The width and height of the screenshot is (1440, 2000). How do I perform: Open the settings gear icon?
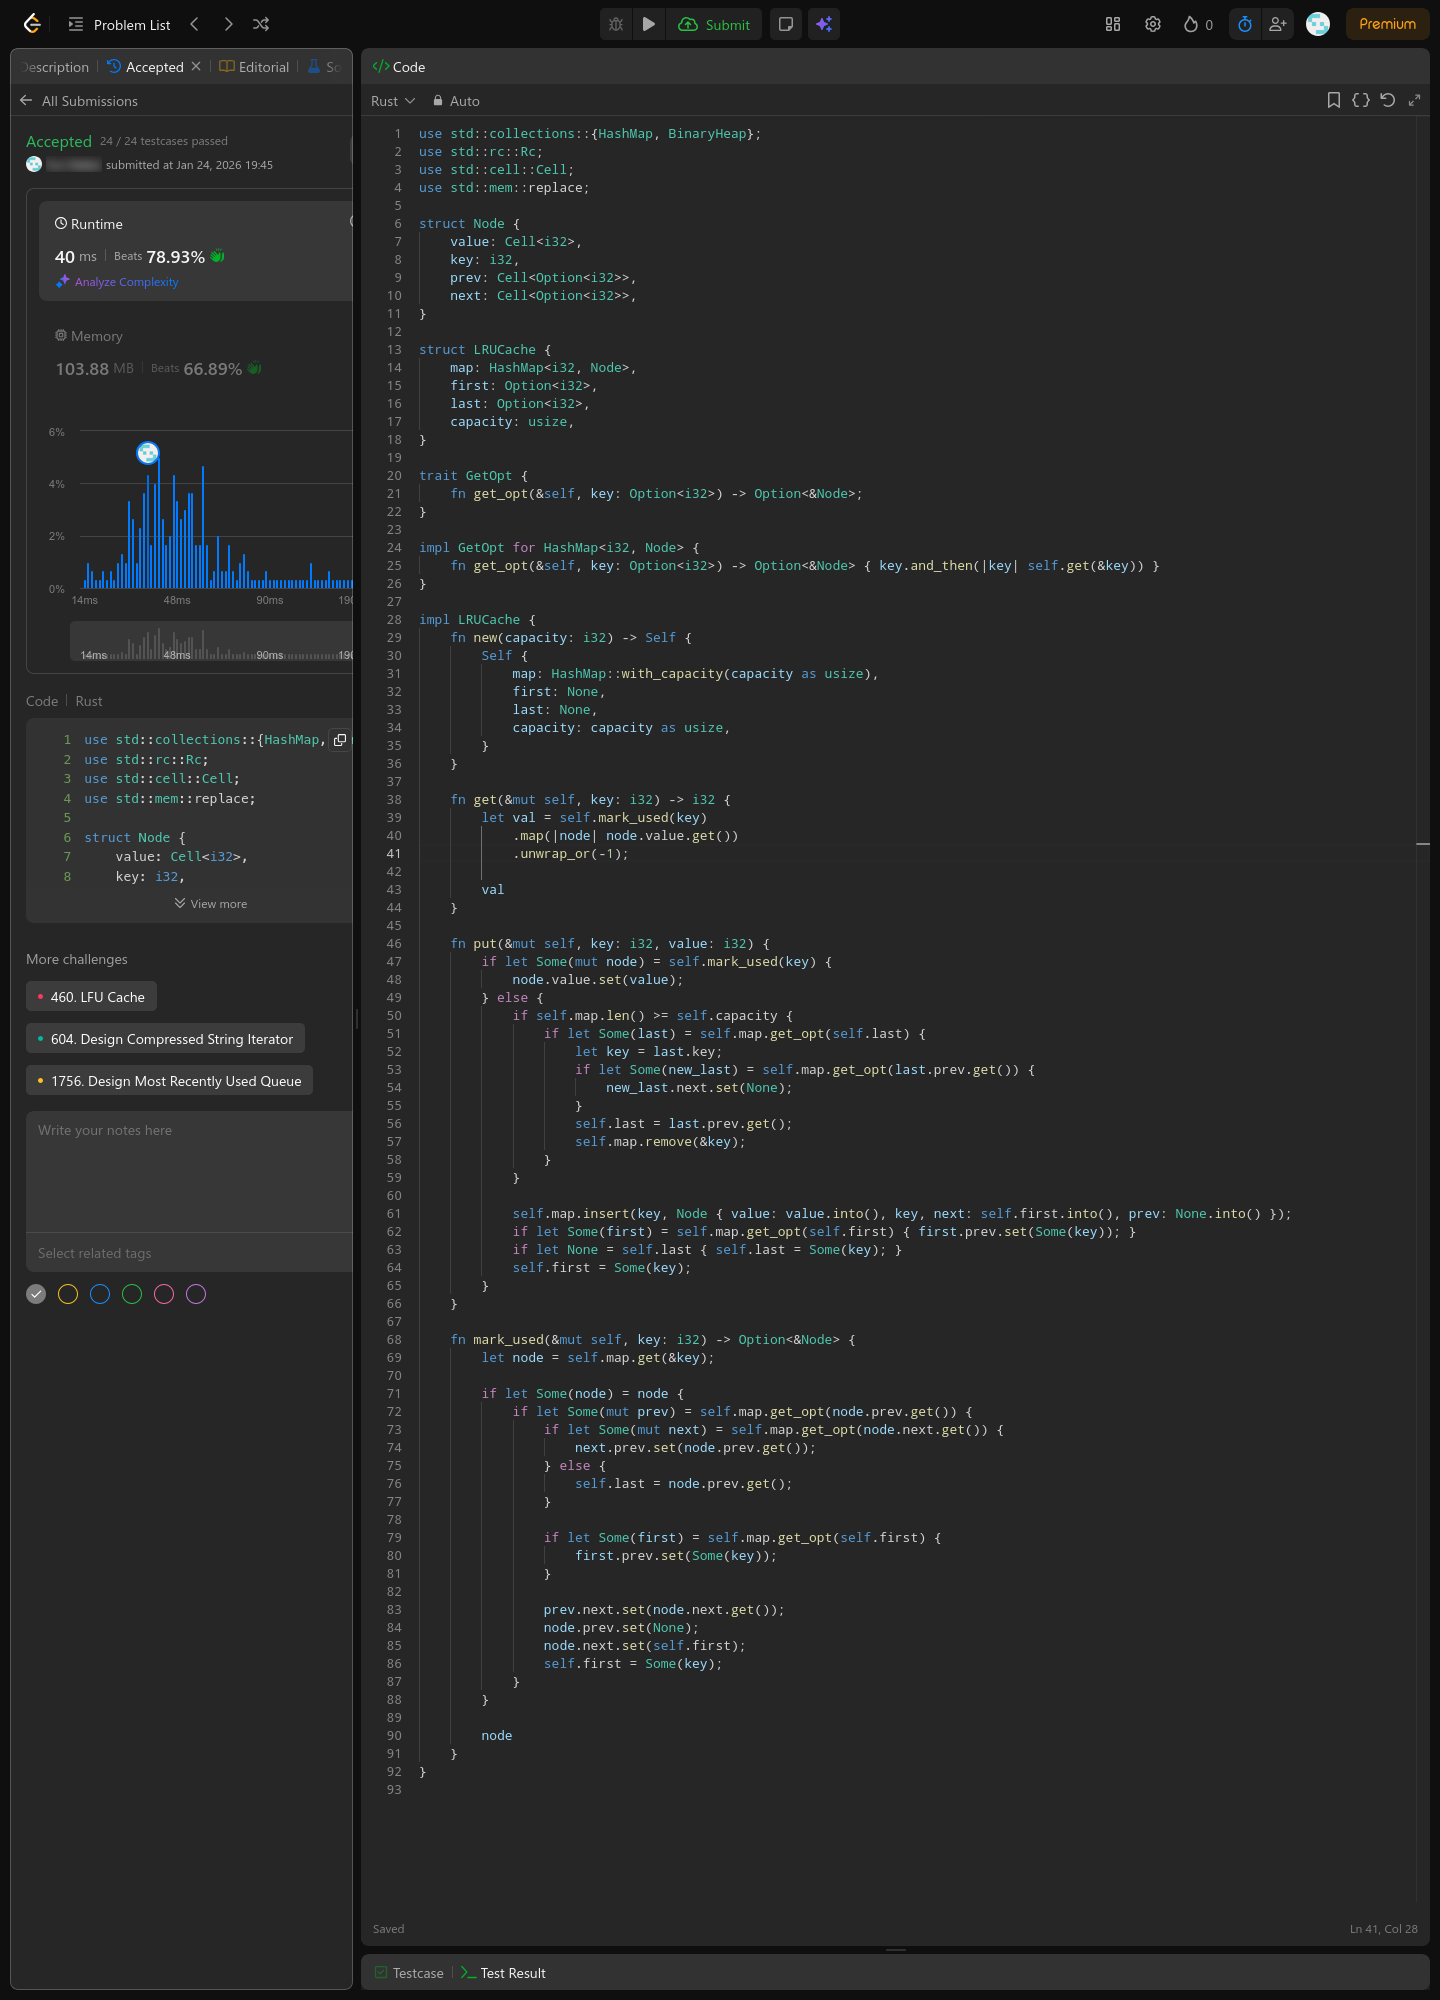pos(1153,24)
